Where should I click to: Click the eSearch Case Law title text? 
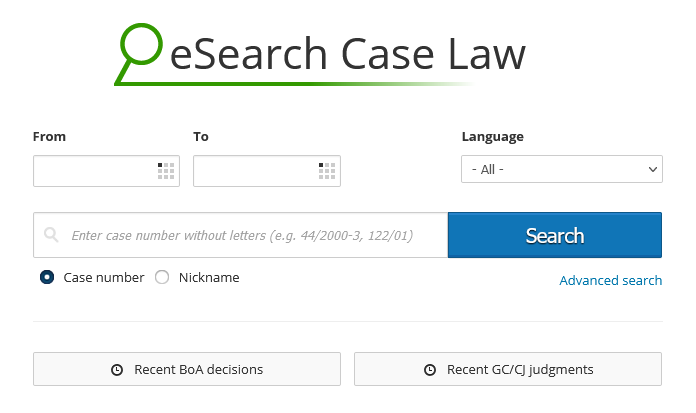click(348, 54)
